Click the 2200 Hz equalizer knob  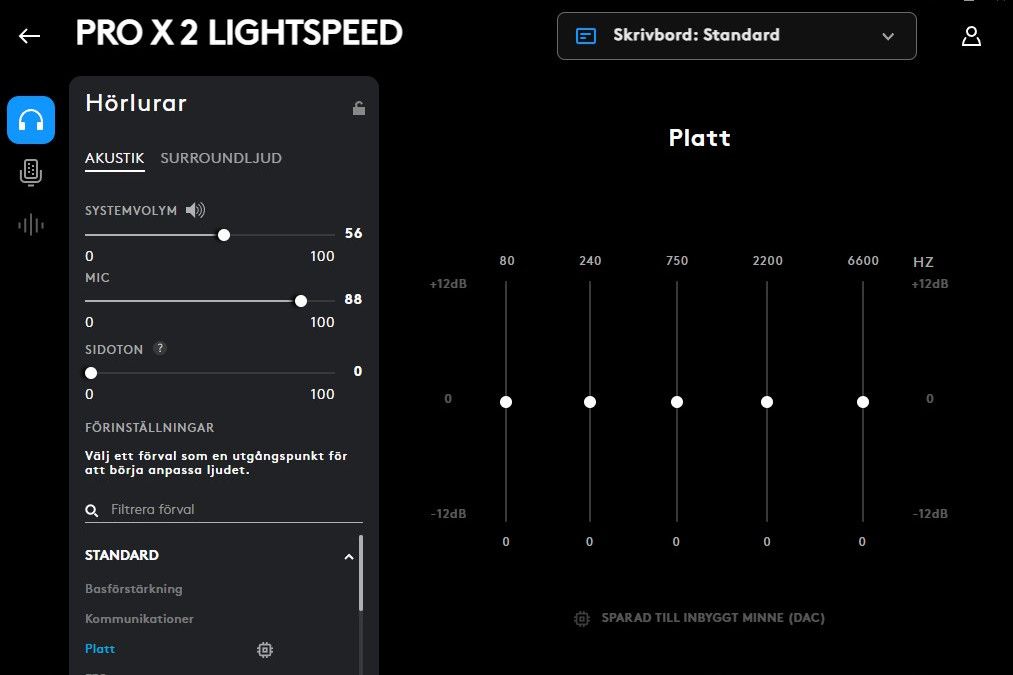pyautogui.click(x=767, y=402)
